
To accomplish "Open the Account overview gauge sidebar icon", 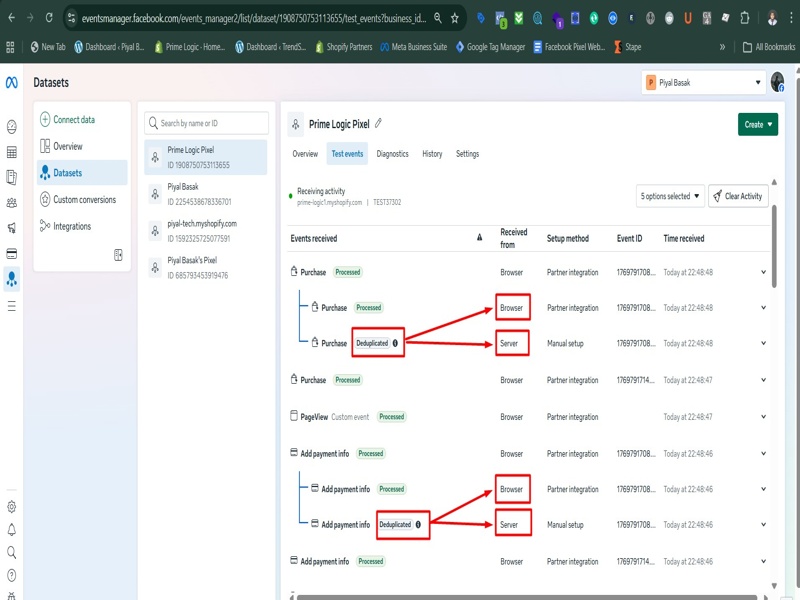I will (11, 127).
